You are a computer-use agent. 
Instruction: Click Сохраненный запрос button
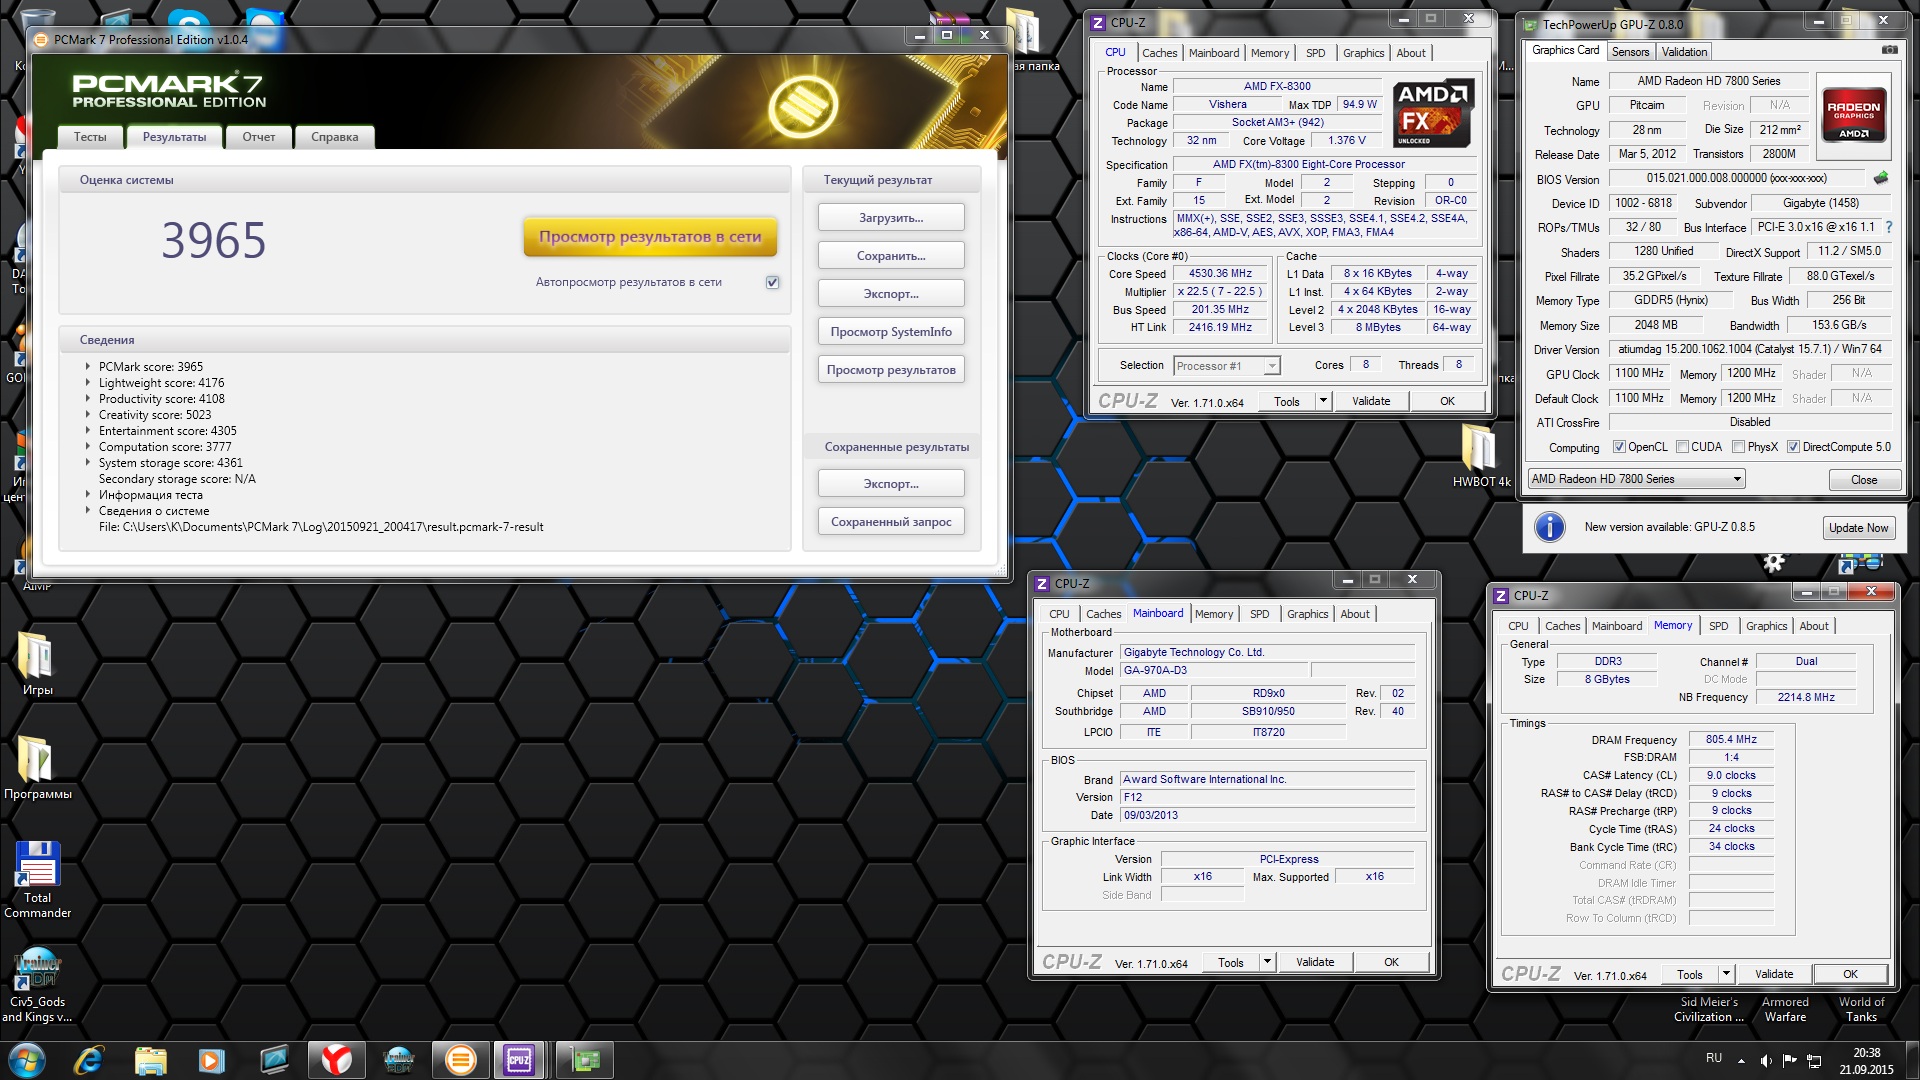pos(891,522)
